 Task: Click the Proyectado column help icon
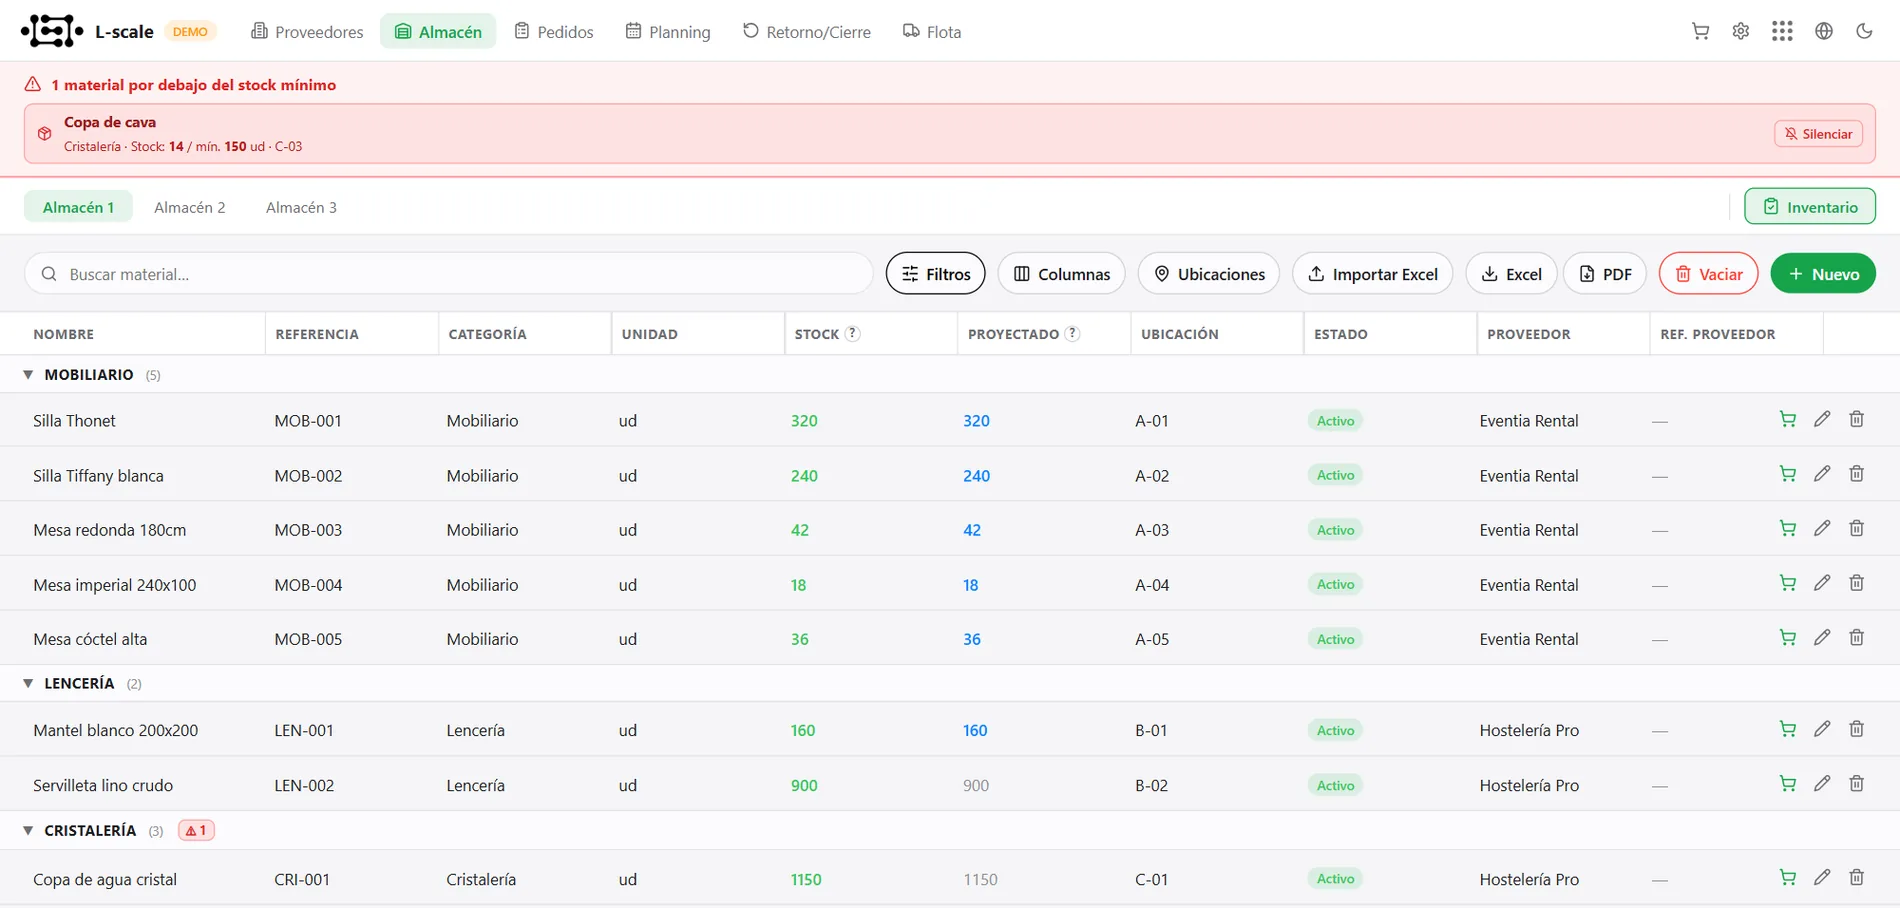click(x=1072, y=334)
